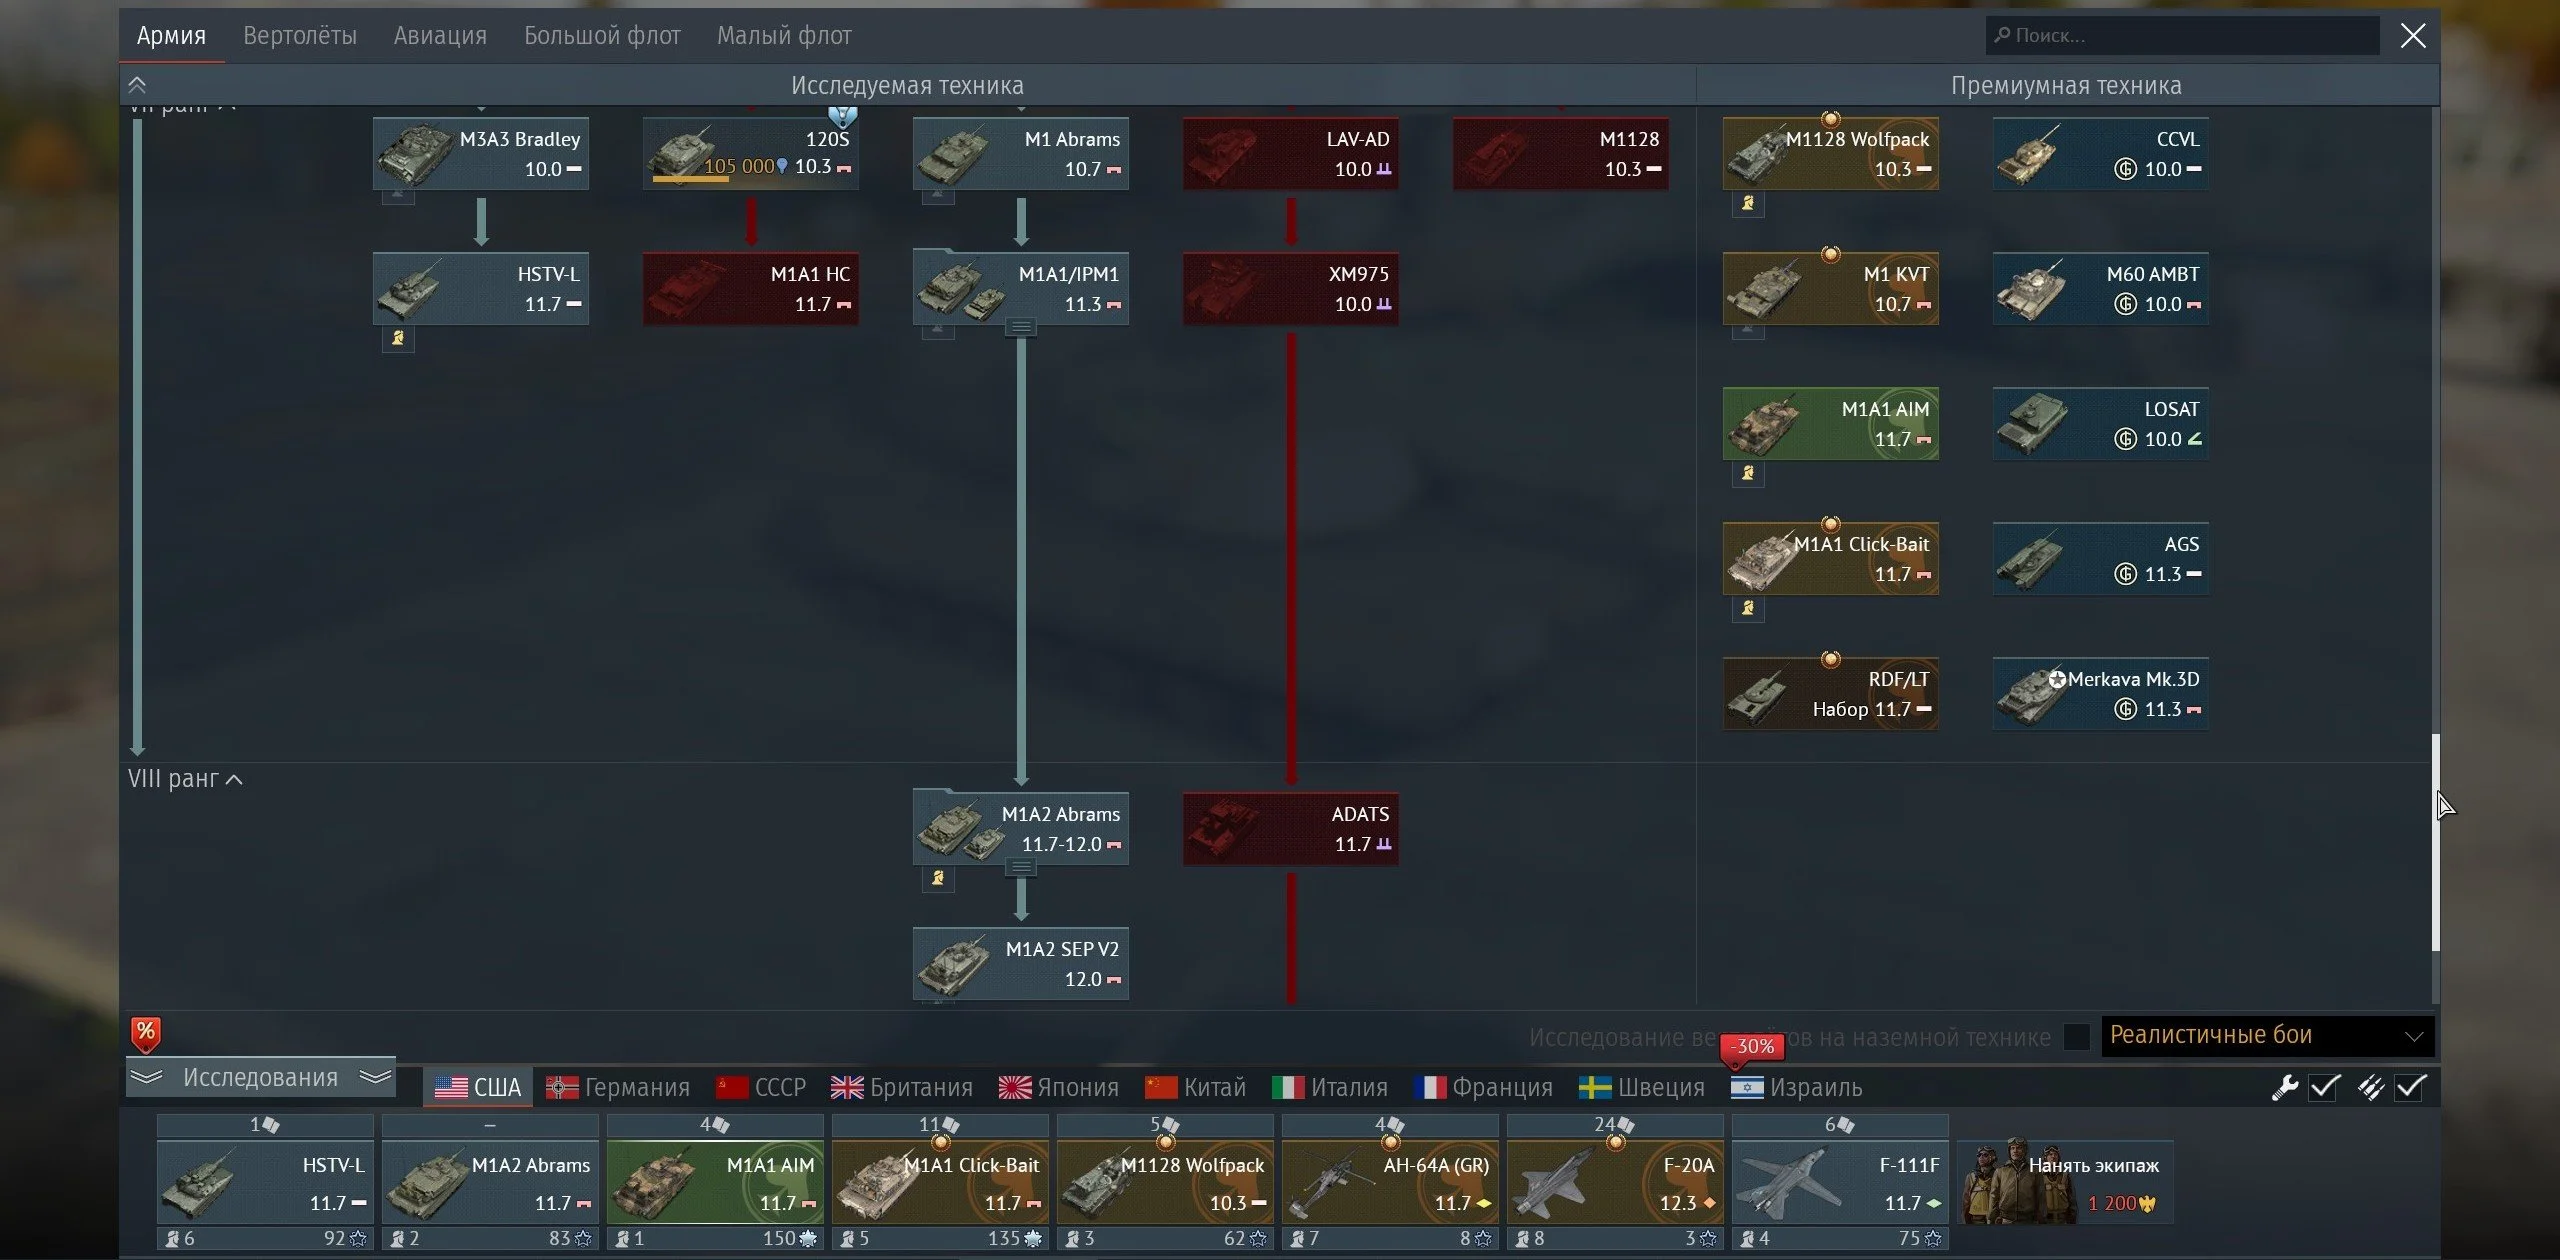Click the vertical scrollbar on the right
This screenshot has height=1260, width=2560.
[2435, 842]
